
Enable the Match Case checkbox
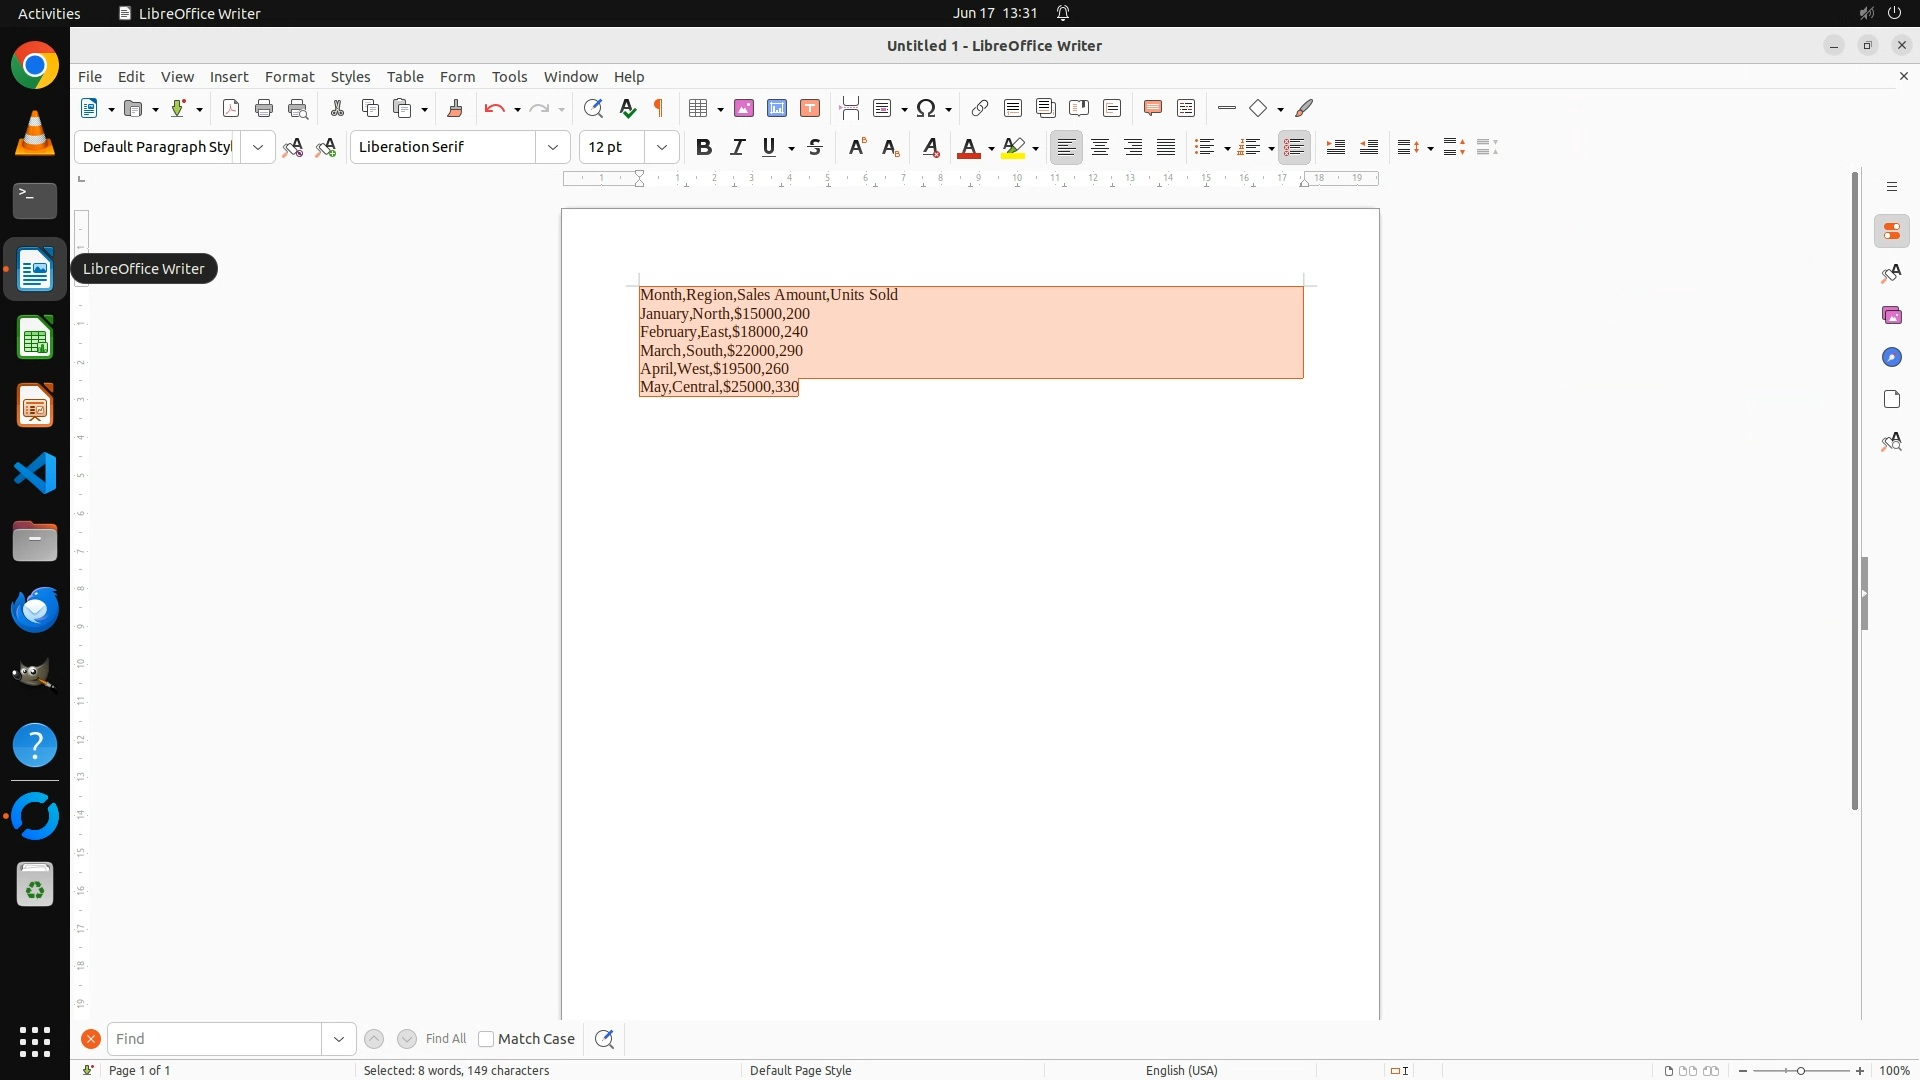486,1039
